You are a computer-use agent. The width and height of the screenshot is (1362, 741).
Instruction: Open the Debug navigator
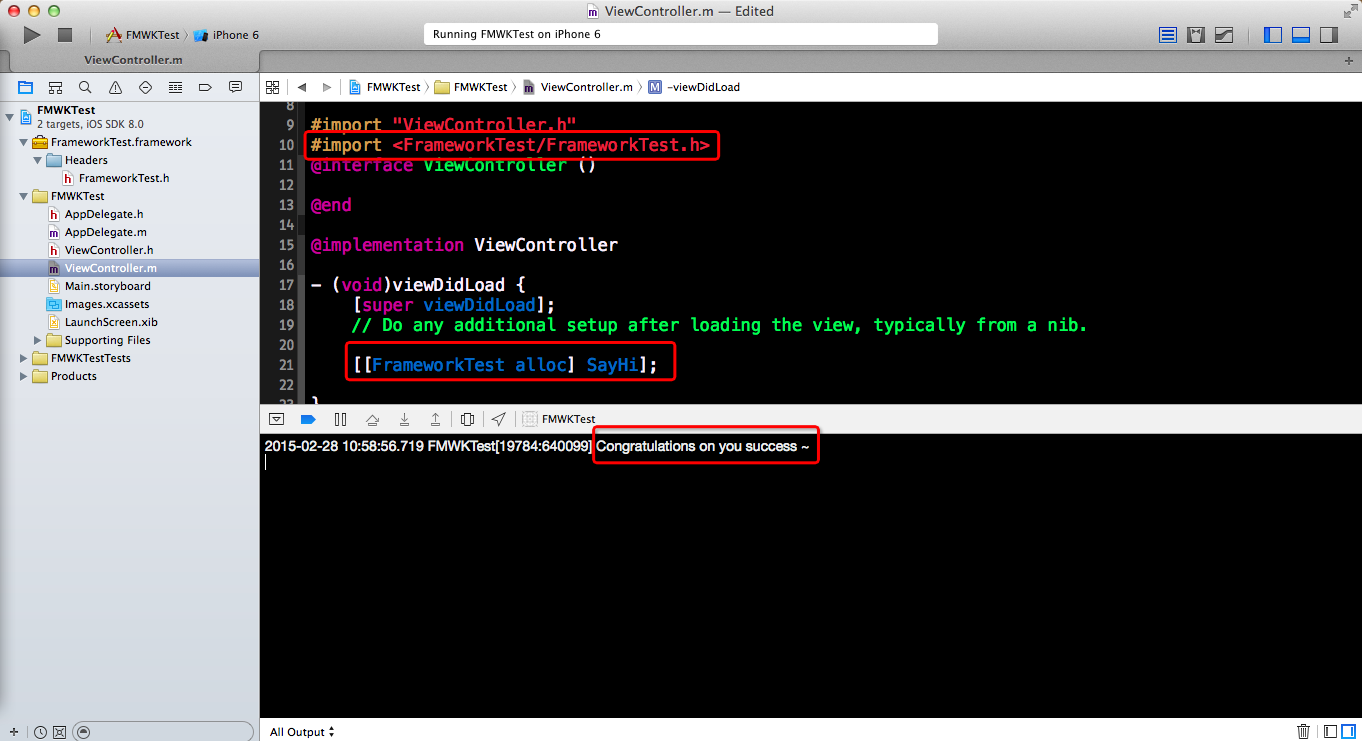coord(175,87)
